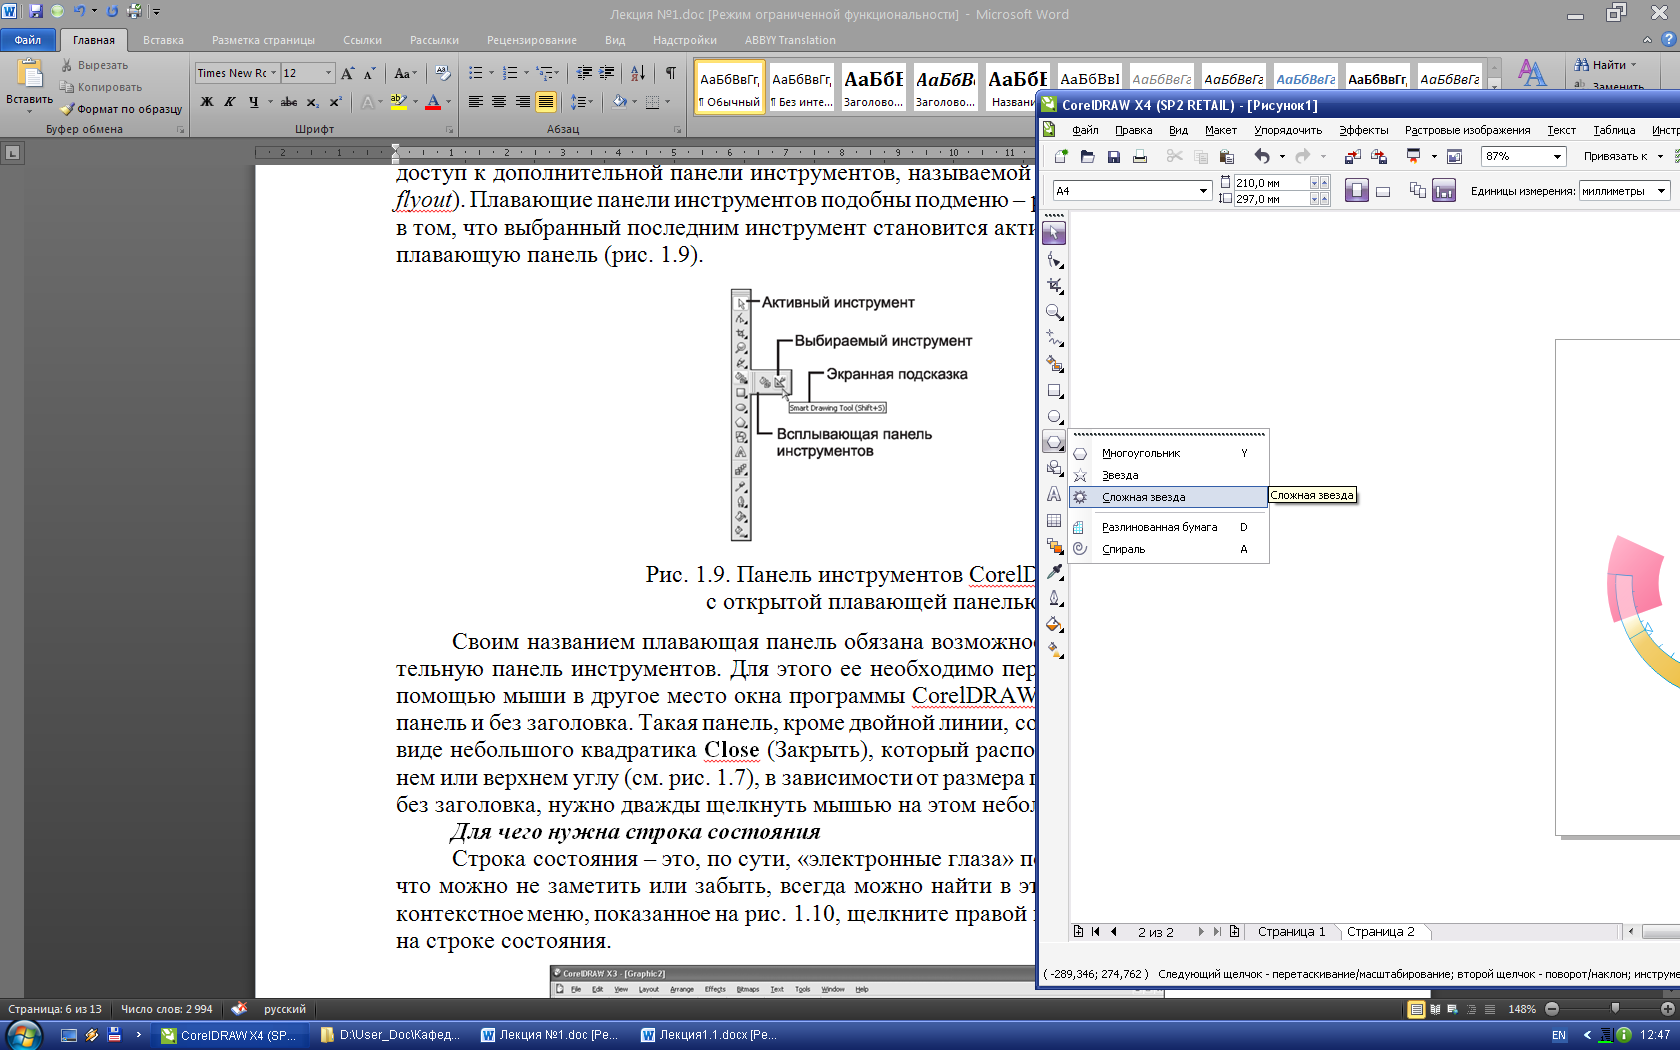Click Word's Grow Font icon
The image size is (1680, 1050).
[347, 73]
